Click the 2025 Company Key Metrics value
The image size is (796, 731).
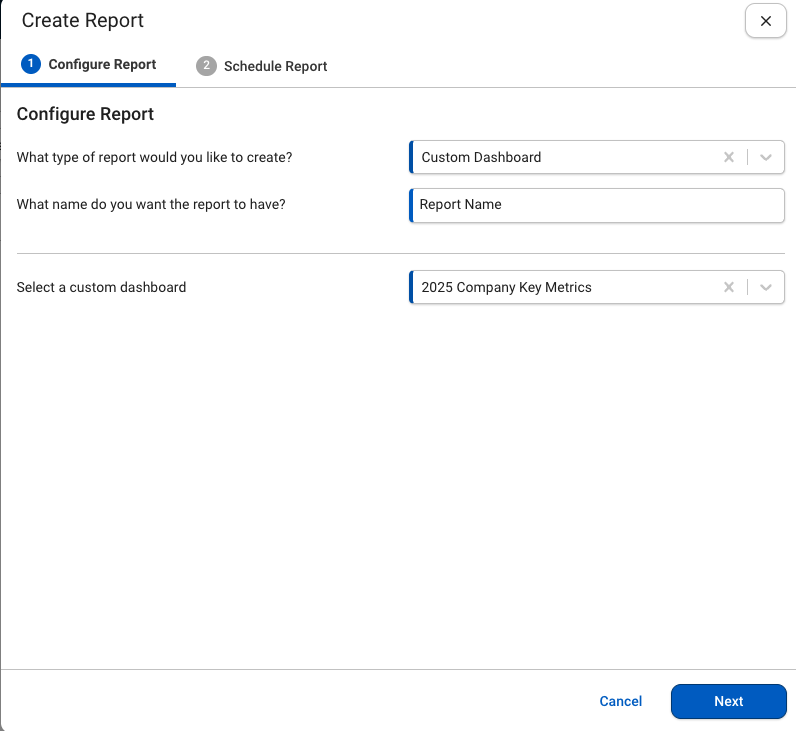506,287
